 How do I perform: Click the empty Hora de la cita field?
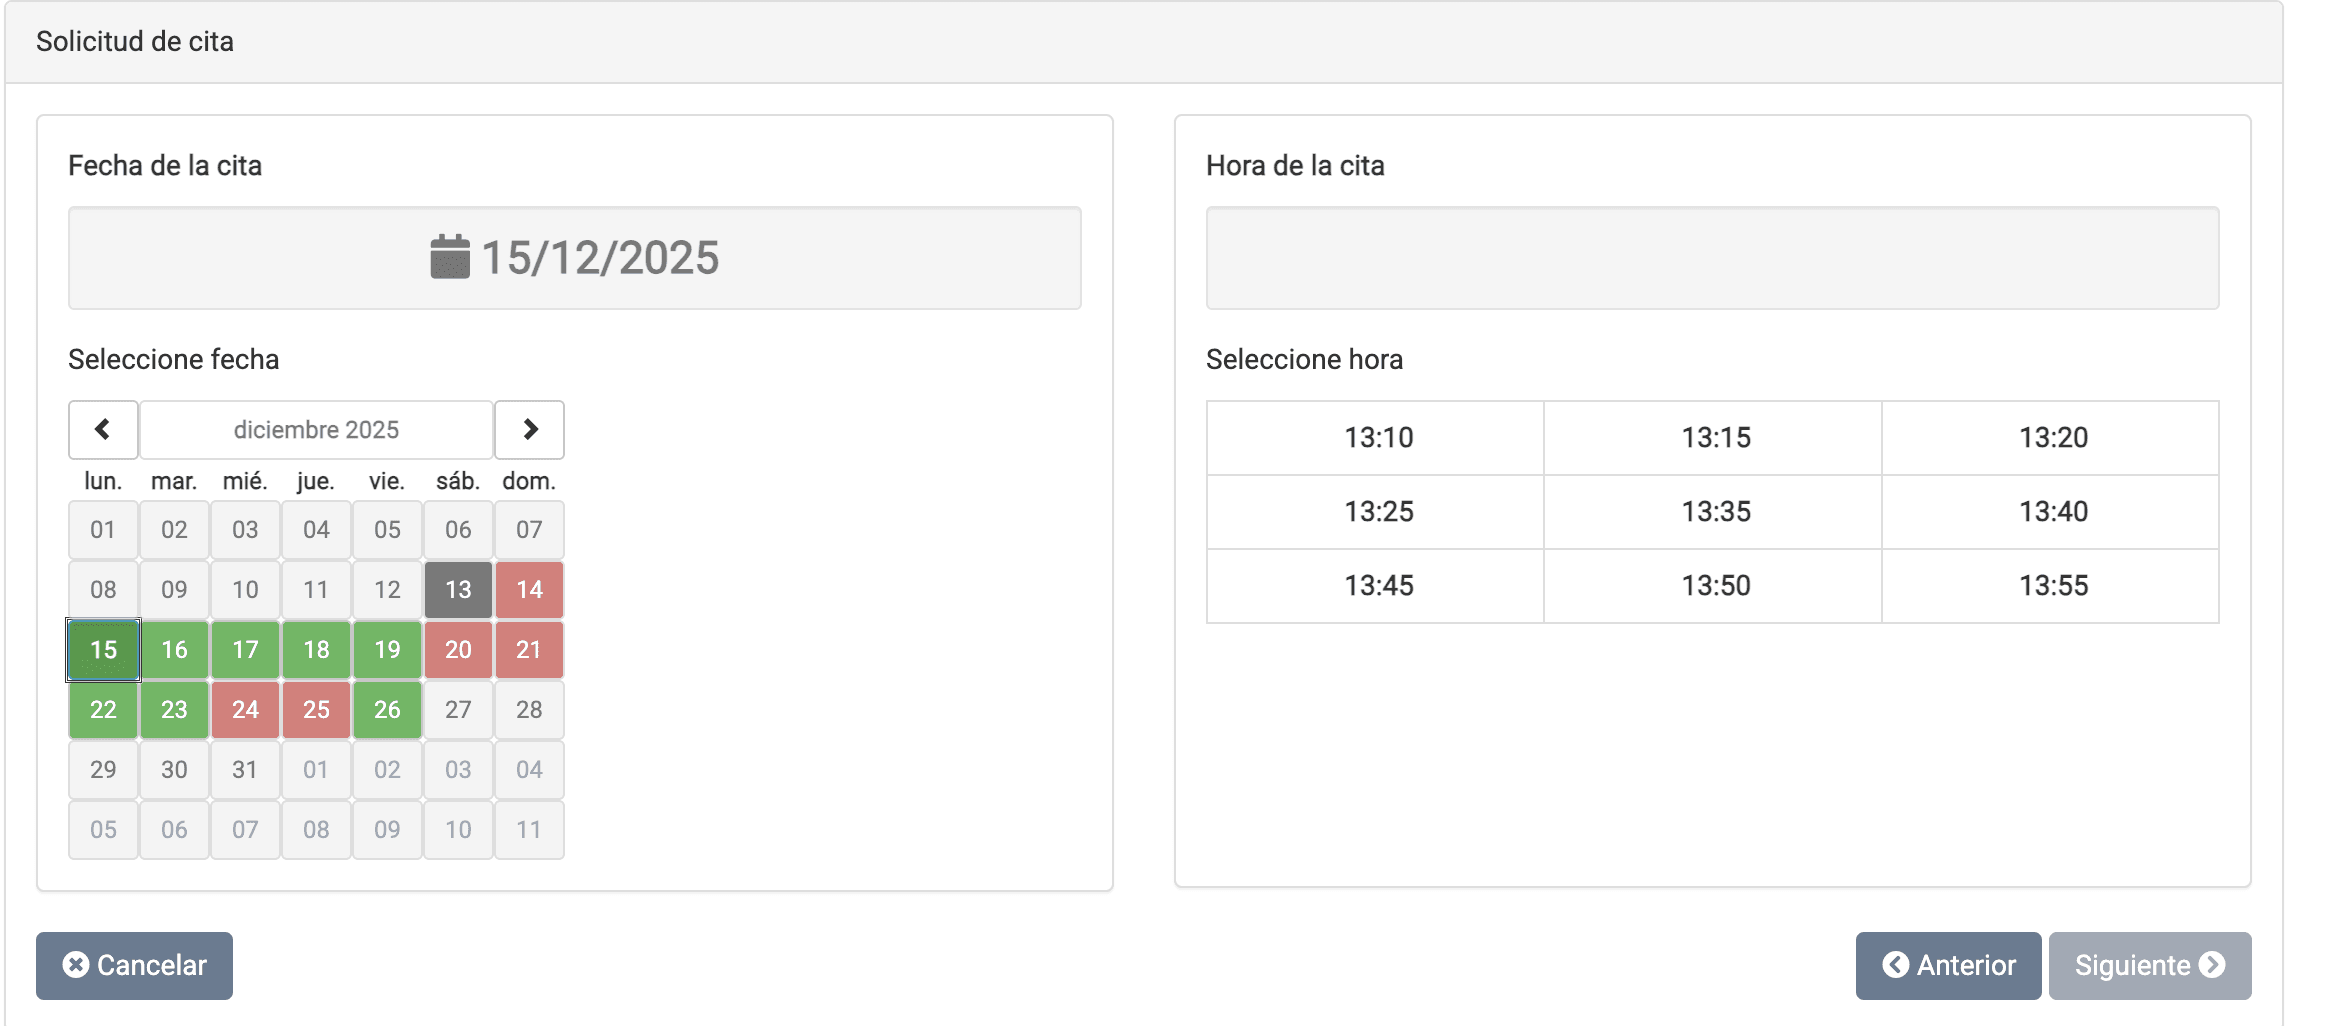click(1712, 258)
